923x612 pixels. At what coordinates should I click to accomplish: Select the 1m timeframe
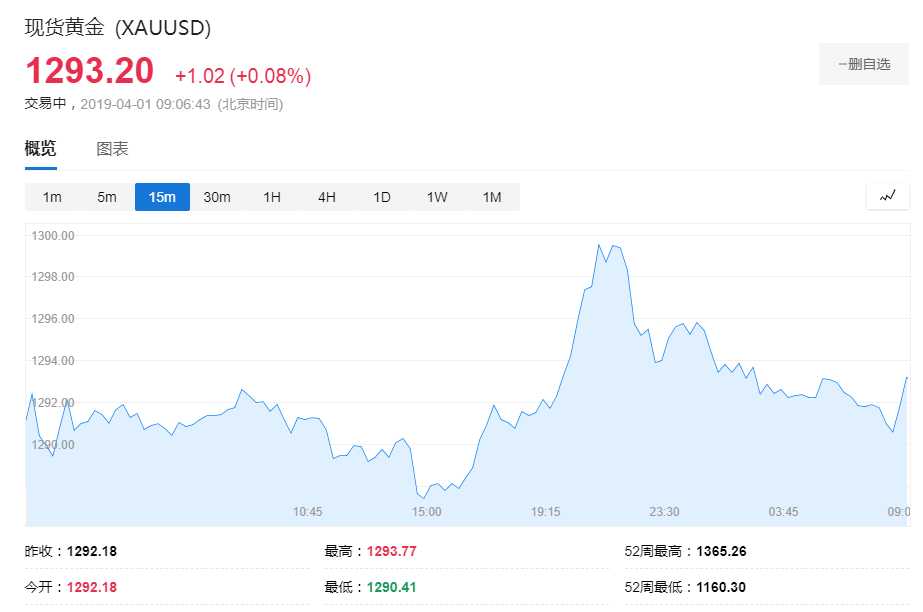(52, 197)
